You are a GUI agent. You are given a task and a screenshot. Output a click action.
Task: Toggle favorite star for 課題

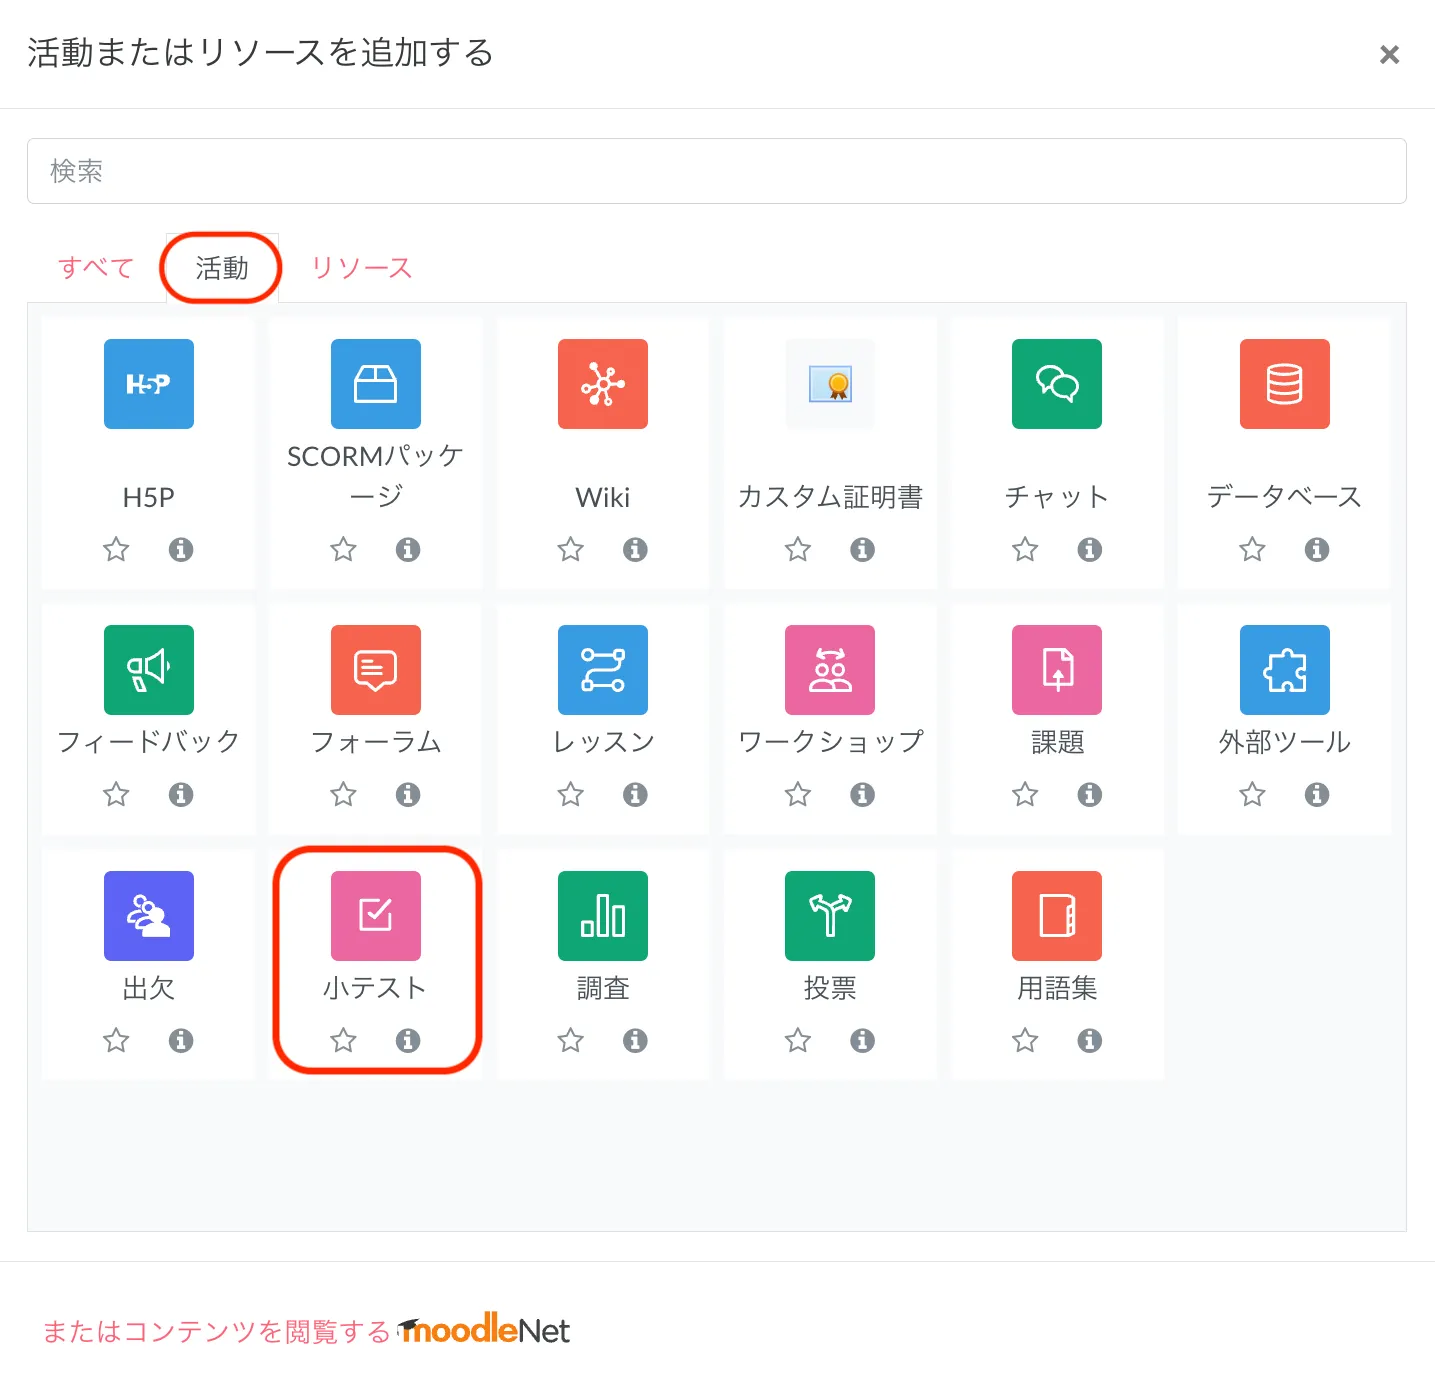coord(1025,795)
